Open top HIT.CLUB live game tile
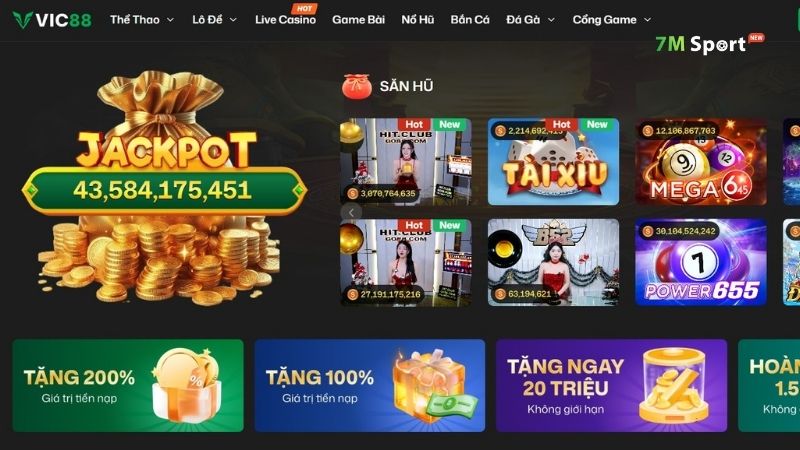The image size is (800, 450). point(406,162)
